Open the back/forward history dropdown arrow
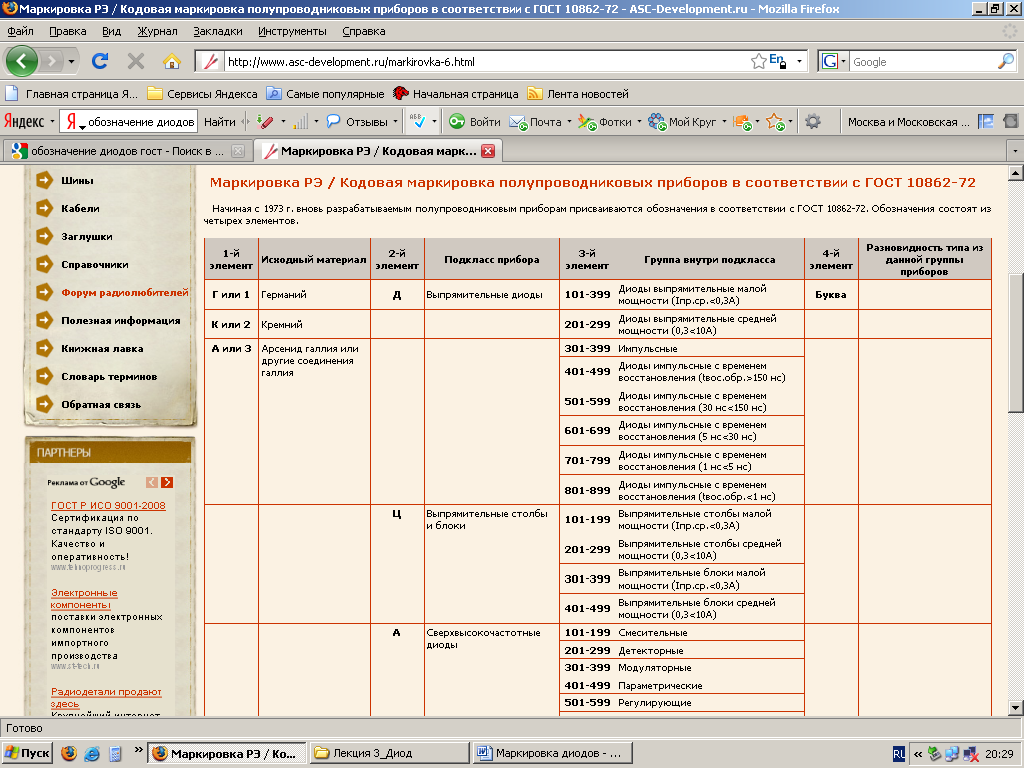This screenshot has width=1024, height=768. click(x=71, y=62)
